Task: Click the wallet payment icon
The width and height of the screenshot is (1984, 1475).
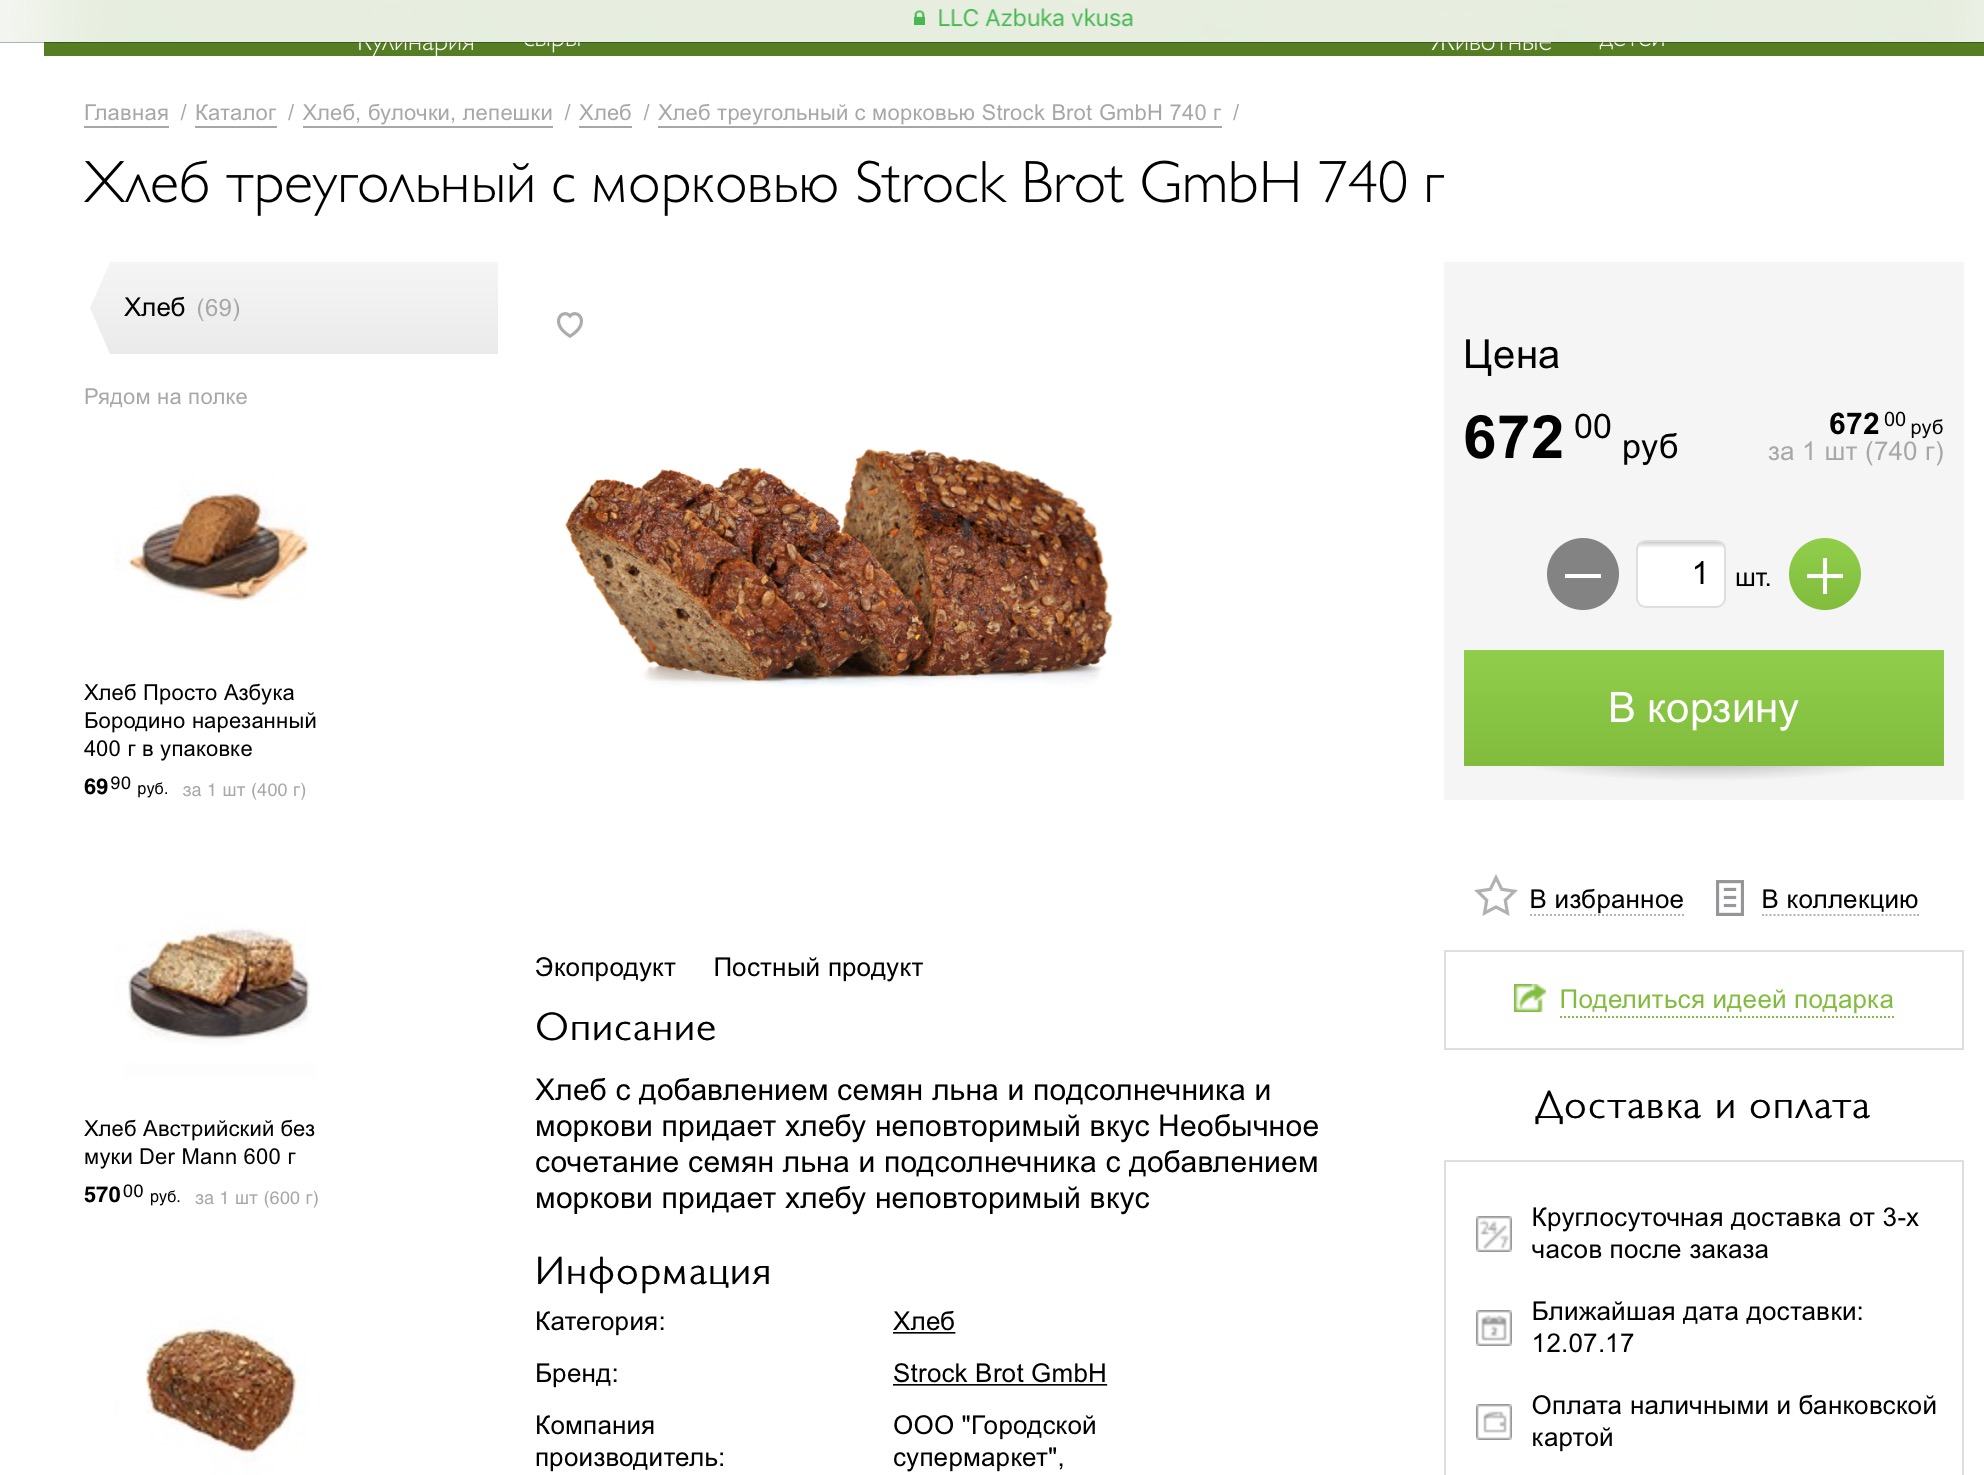Action: [1494, 1421]
